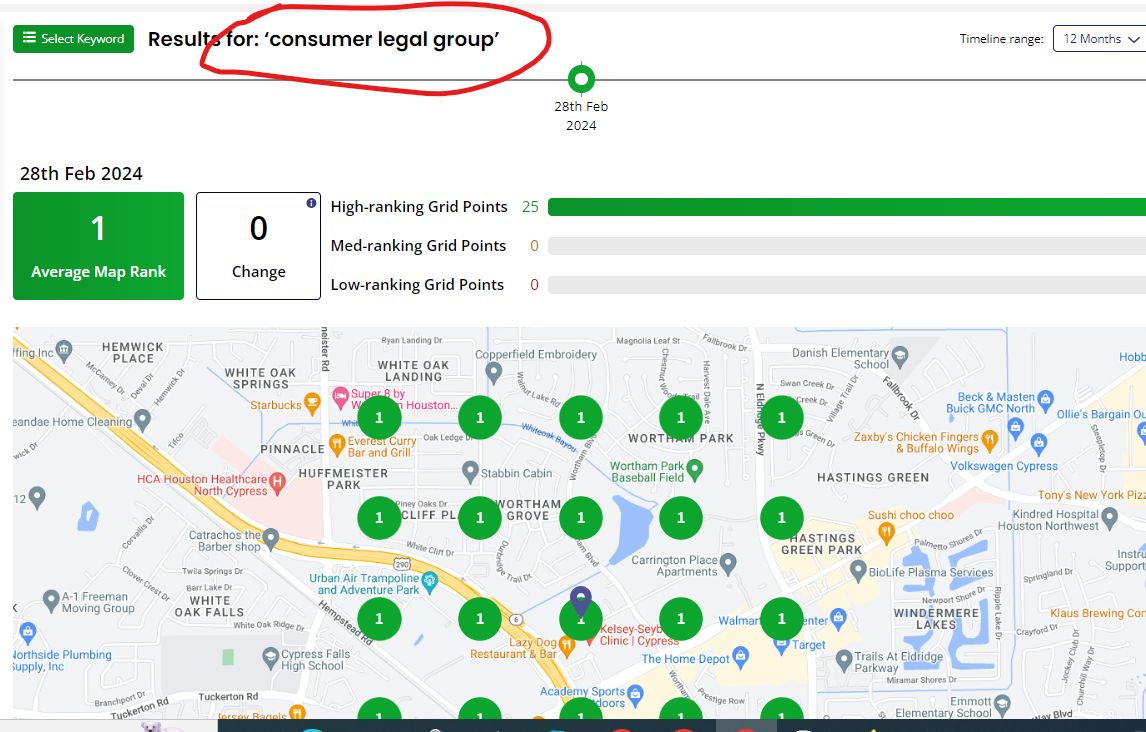Viewport: 1146px width, 732px height.
Task: Select grid point overlapping Super 8 label
Action: tap(379, 417)
